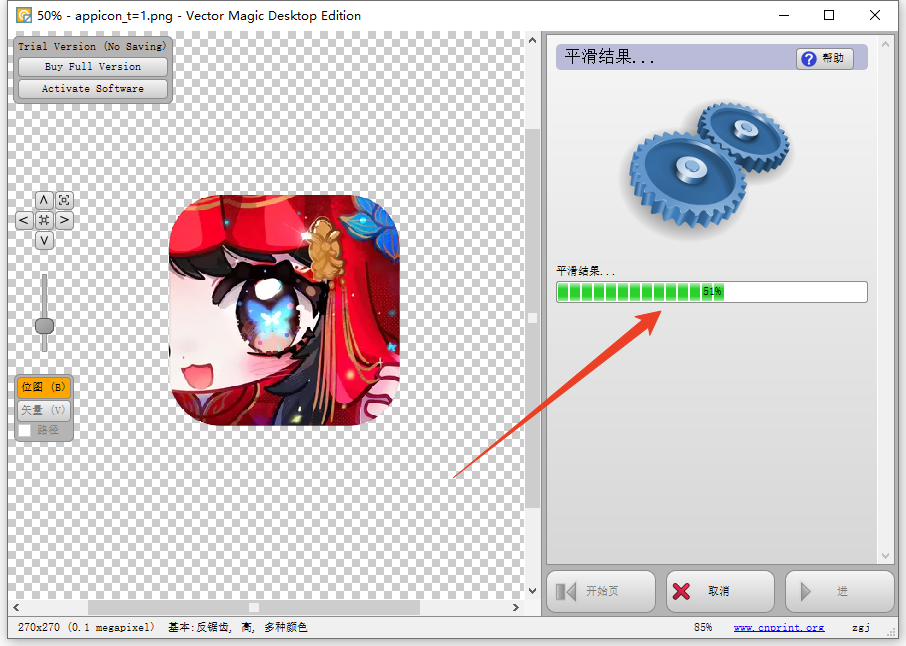Pan the view right with the arrow button
The width and height of the screenshot is (906, 646).
tap(64, 220)
